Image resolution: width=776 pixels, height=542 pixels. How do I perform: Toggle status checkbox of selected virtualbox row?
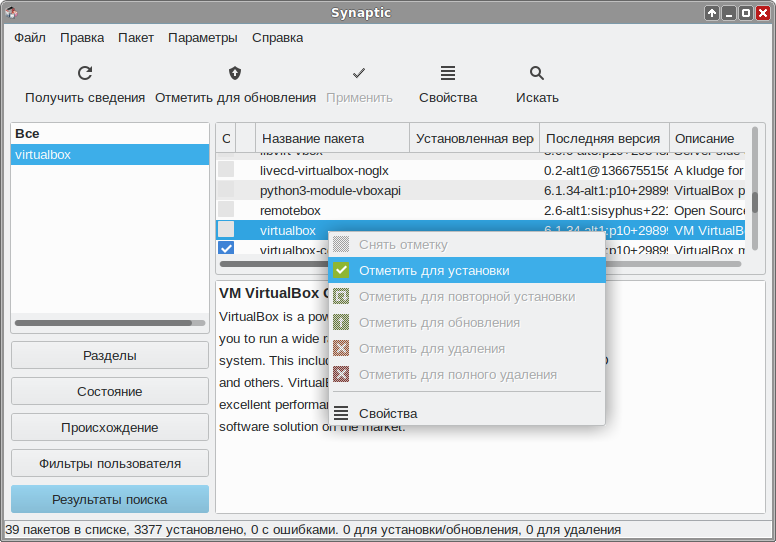[x=226, y=229]
